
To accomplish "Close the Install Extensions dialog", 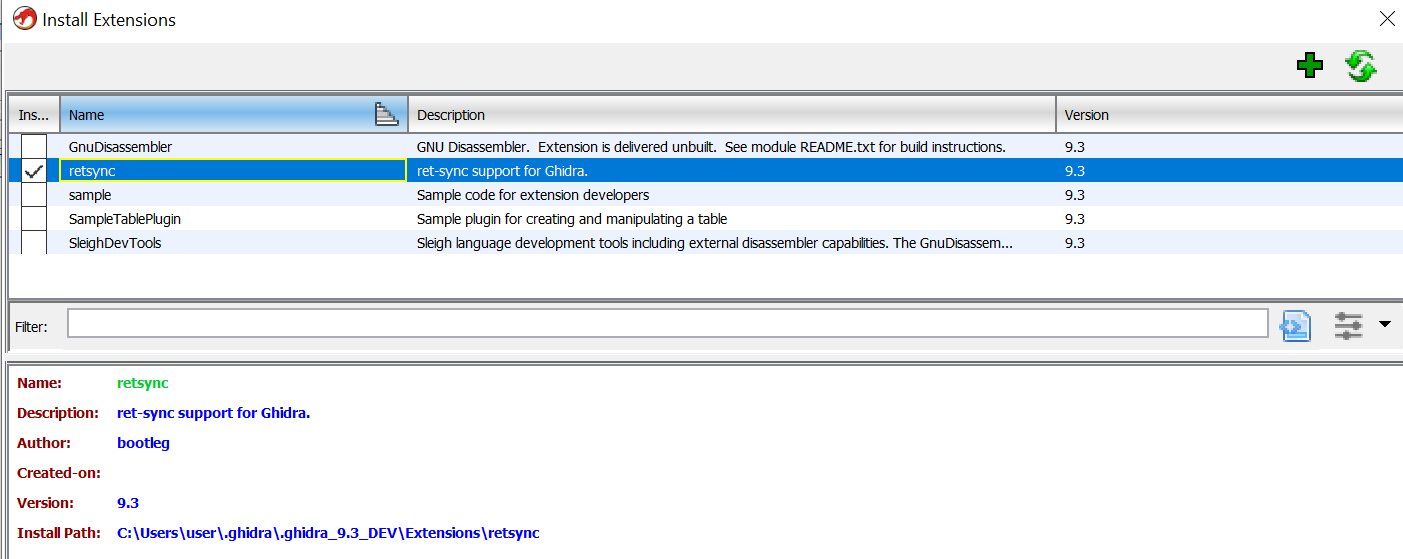I will point(1386,18).
